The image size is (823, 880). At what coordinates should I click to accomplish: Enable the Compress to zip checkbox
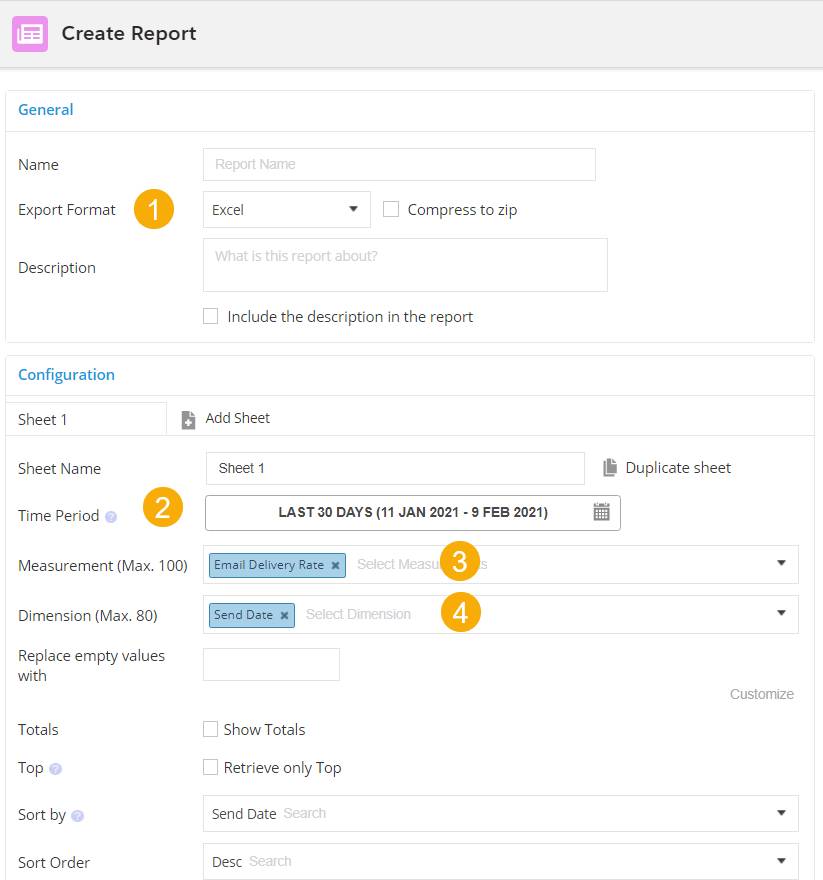coord(391,209)
